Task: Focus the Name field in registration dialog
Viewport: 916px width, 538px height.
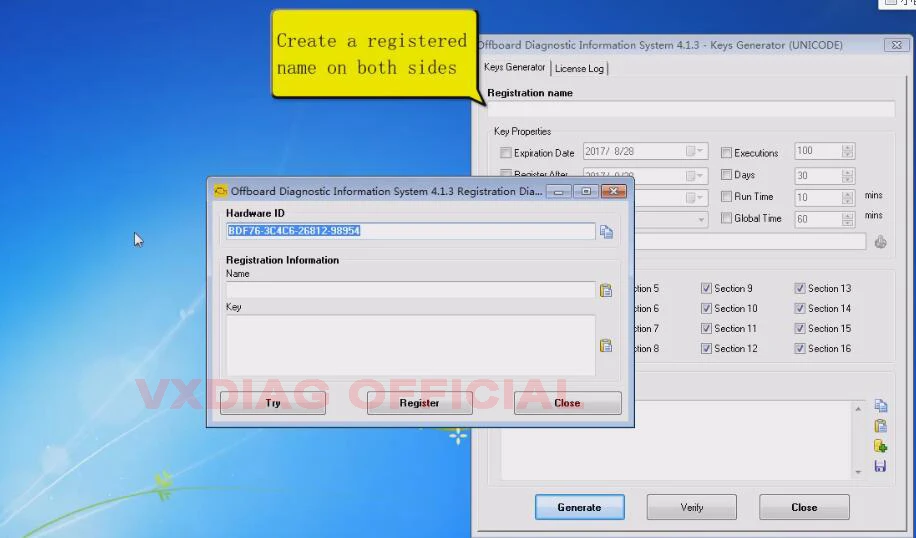Action: click(411, 290)
